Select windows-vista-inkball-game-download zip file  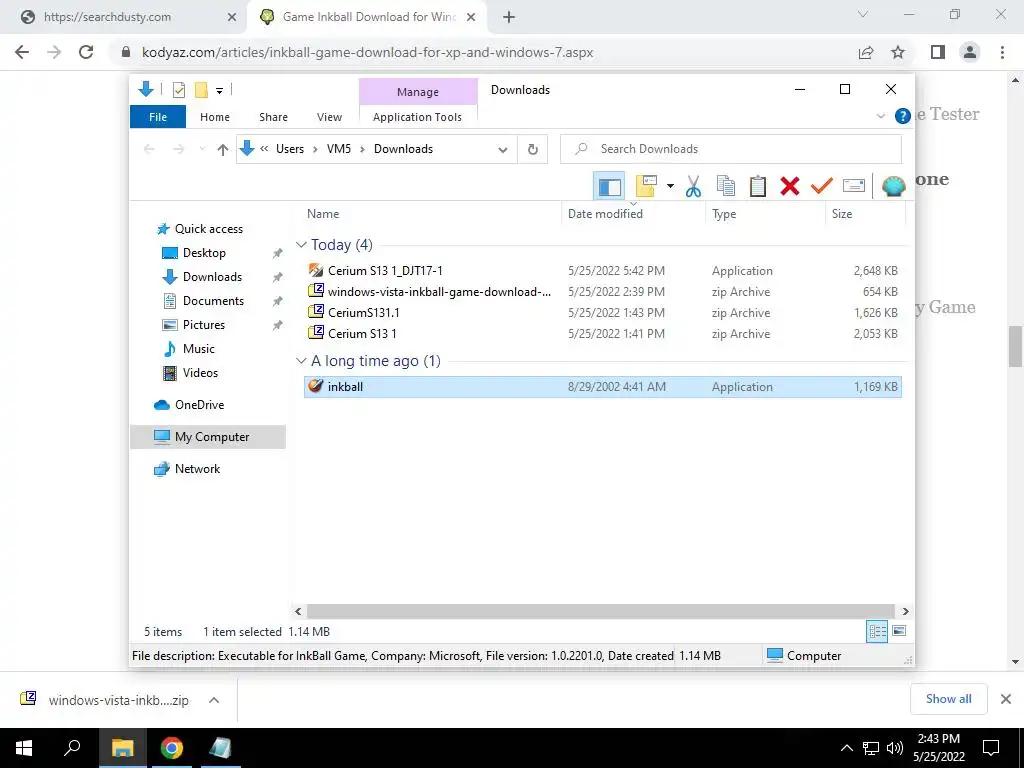coord(602,292)
